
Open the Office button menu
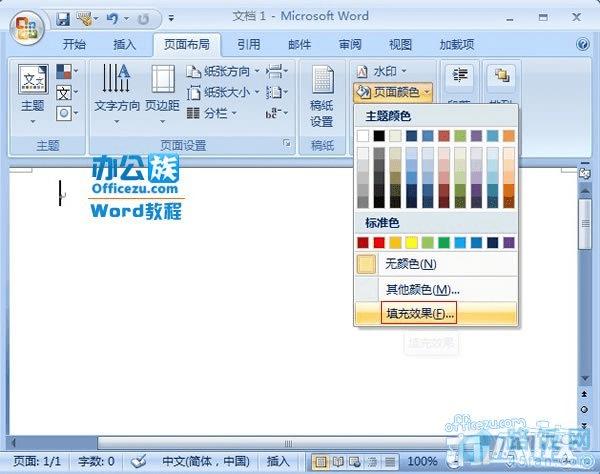click(26, 28)
